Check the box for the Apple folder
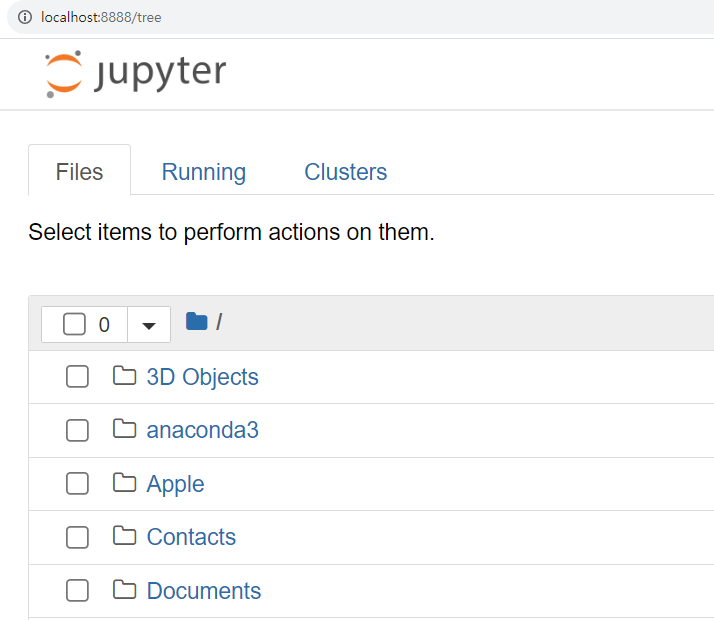The image size is (714, 620). [x=77, y=483]
